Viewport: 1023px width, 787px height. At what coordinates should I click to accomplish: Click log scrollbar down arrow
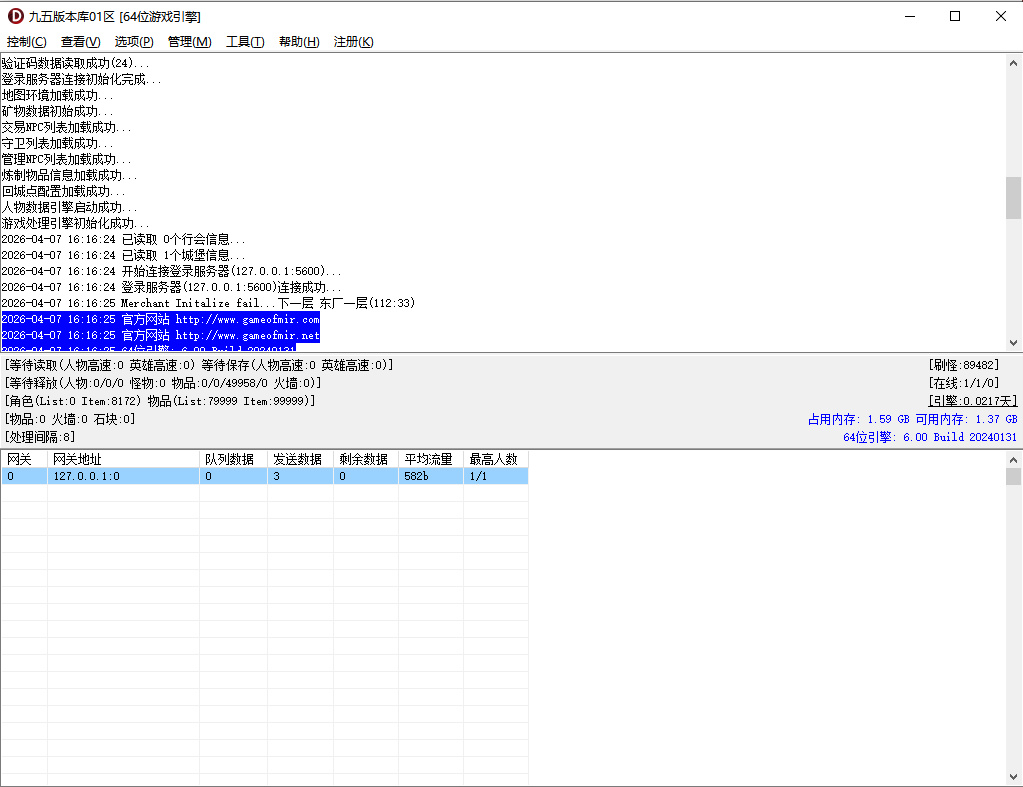pyautogui.click(x=1013, y=343)
